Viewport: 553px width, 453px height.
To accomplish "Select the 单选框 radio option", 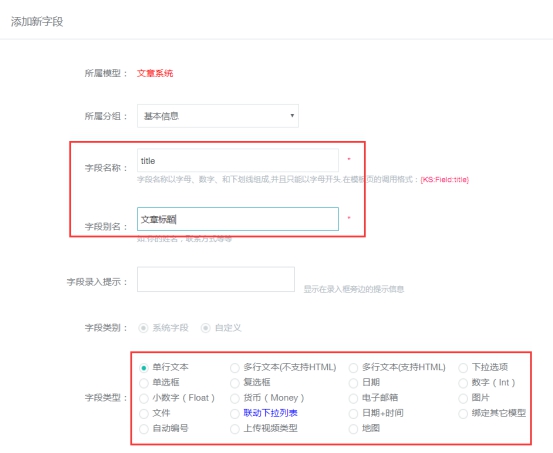I will click(144, 383).
